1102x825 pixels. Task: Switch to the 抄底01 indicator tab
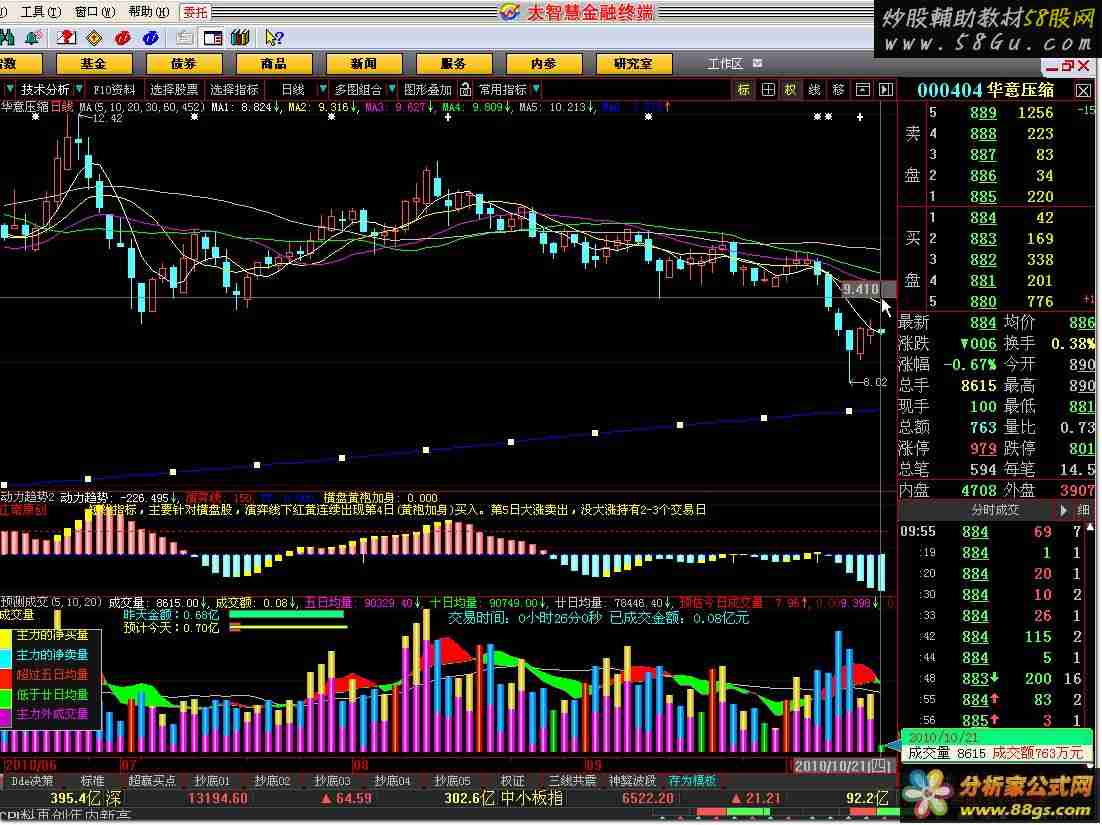coord(212,780)
